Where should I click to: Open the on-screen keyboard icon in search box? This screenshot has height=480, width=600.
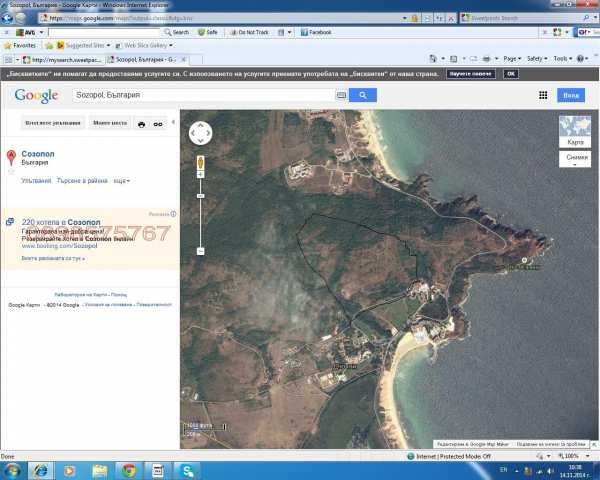click(x=341, y=95)
